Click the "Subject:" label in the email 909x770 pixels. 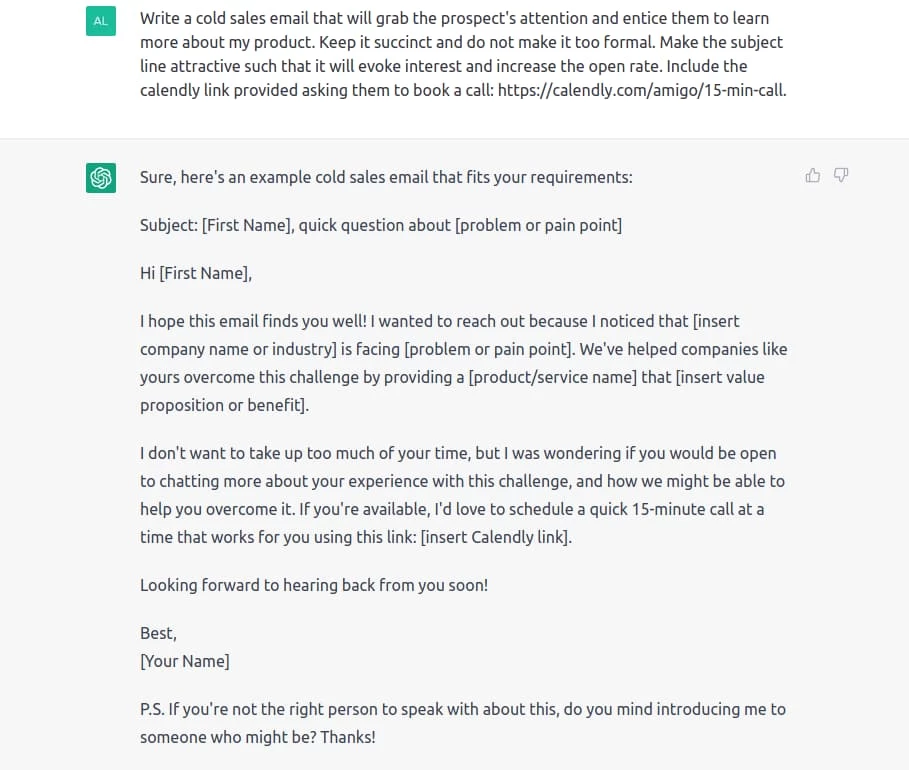click(169, 225)
